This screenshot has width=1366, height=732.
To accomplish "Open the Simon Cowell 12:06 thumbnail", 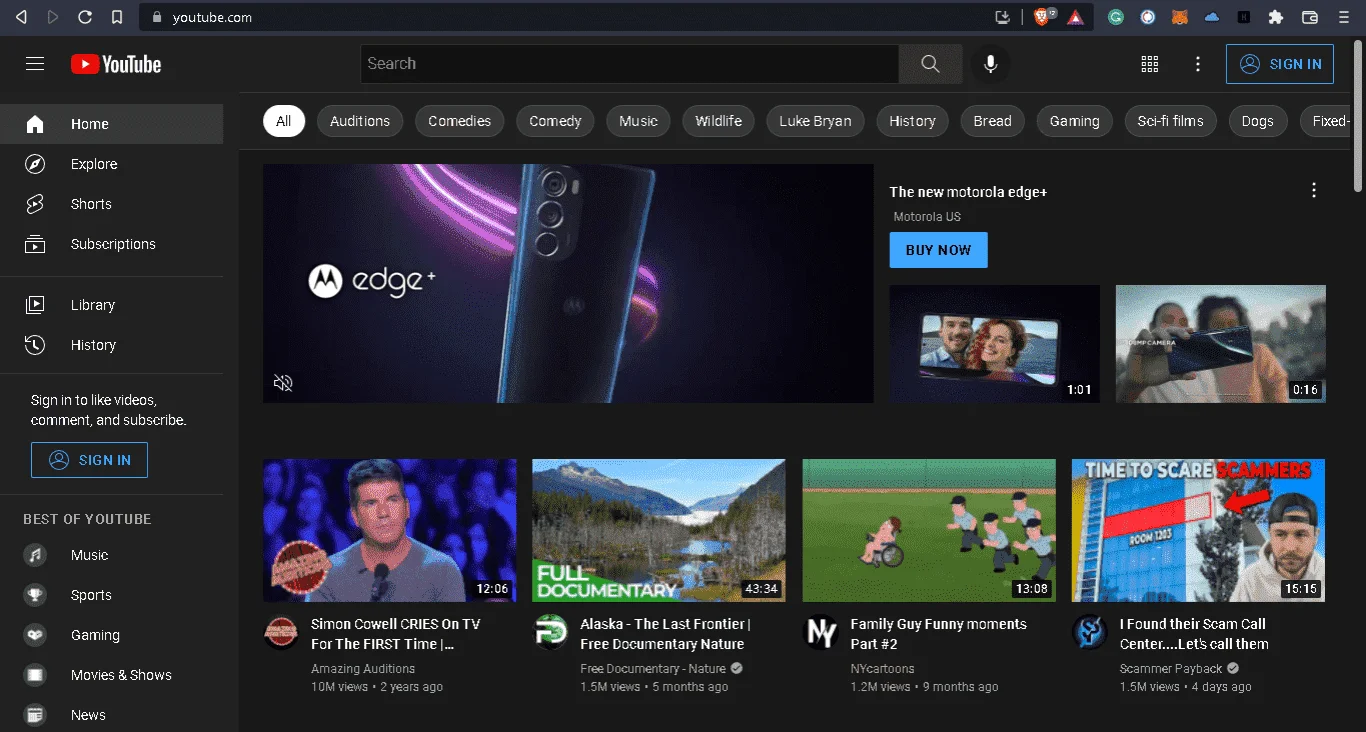I will 390,530.
